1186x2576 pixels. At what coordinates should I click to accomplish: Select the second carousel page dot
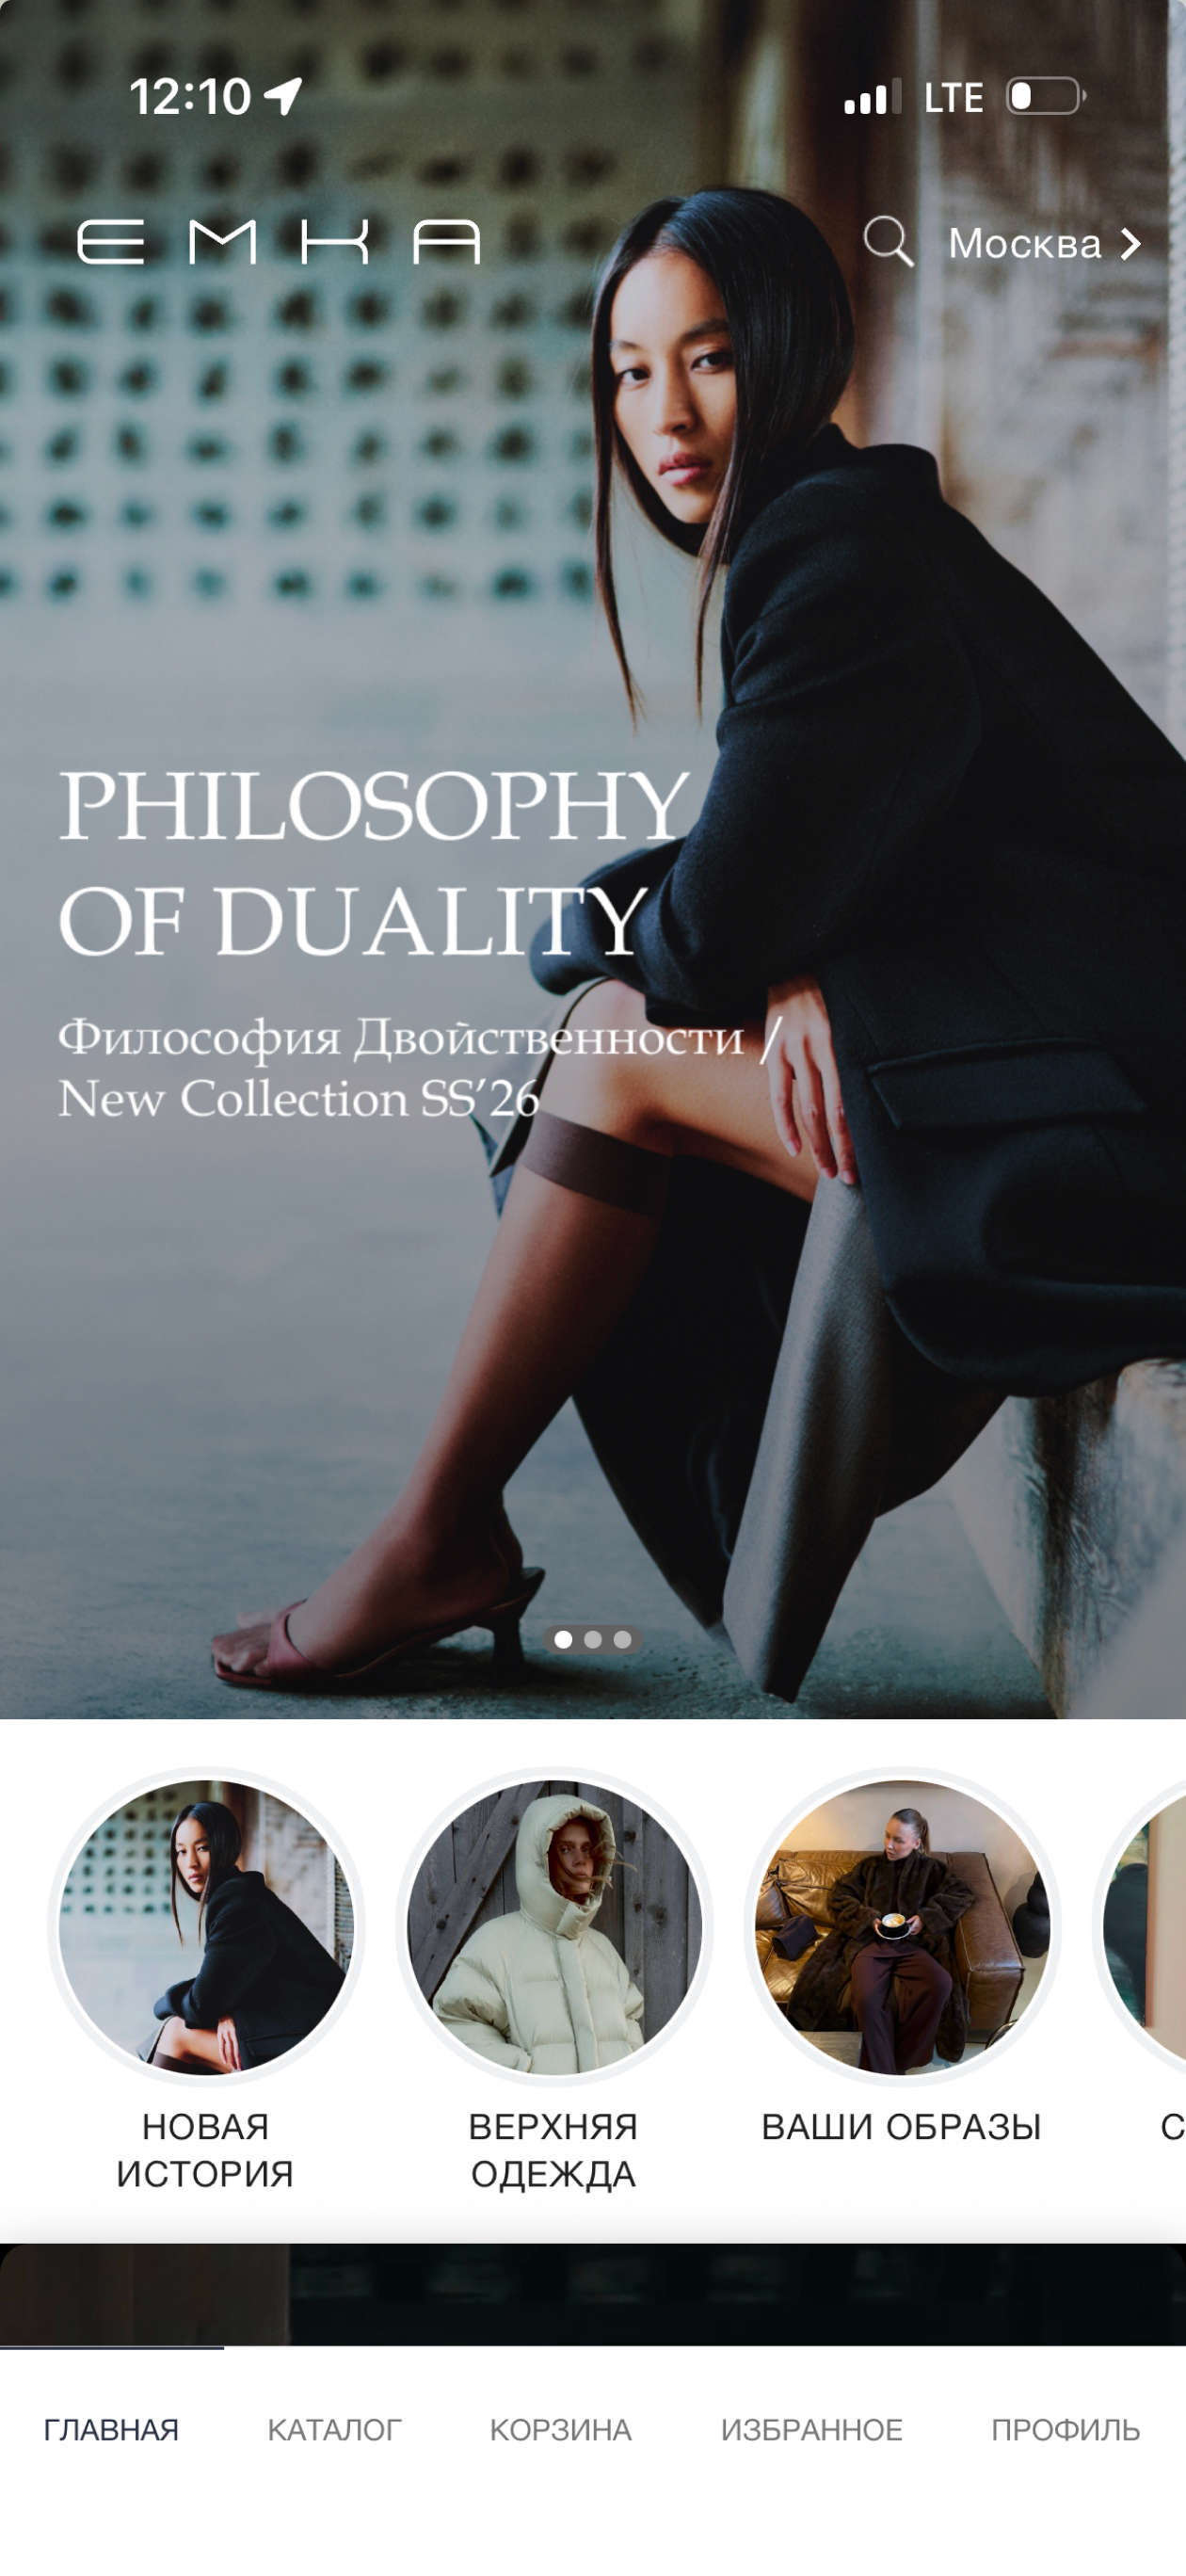coord(593,1639)
